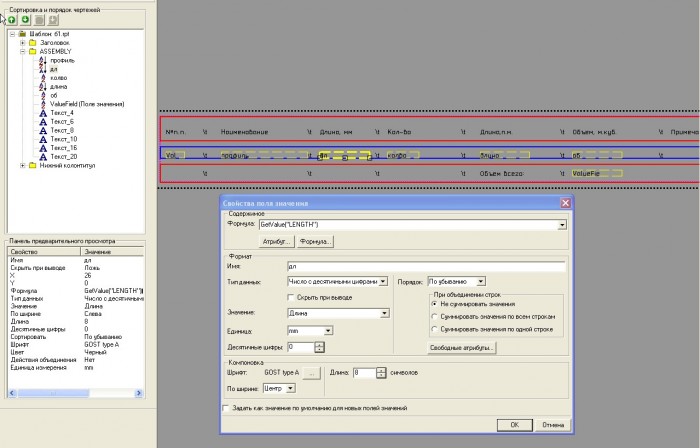Screen dimensions: 700x448
Task: Click the sort icon beside длина in tree
Action: coord(43,87)
